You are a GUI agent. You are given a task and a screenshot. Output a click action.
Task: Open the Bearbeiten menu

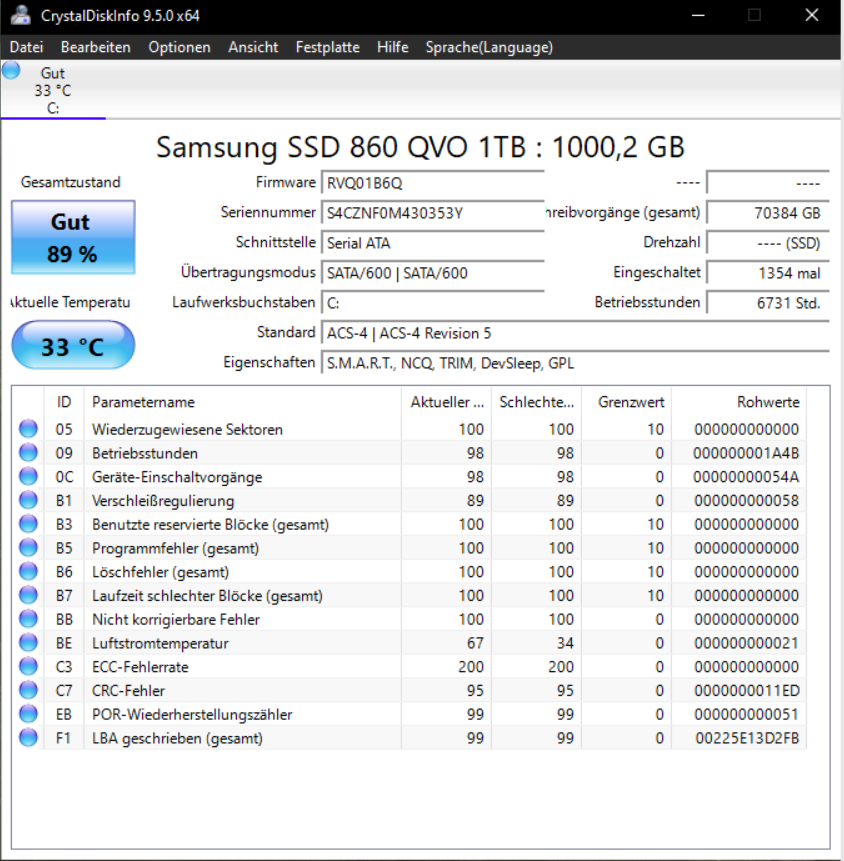[96, 47]
